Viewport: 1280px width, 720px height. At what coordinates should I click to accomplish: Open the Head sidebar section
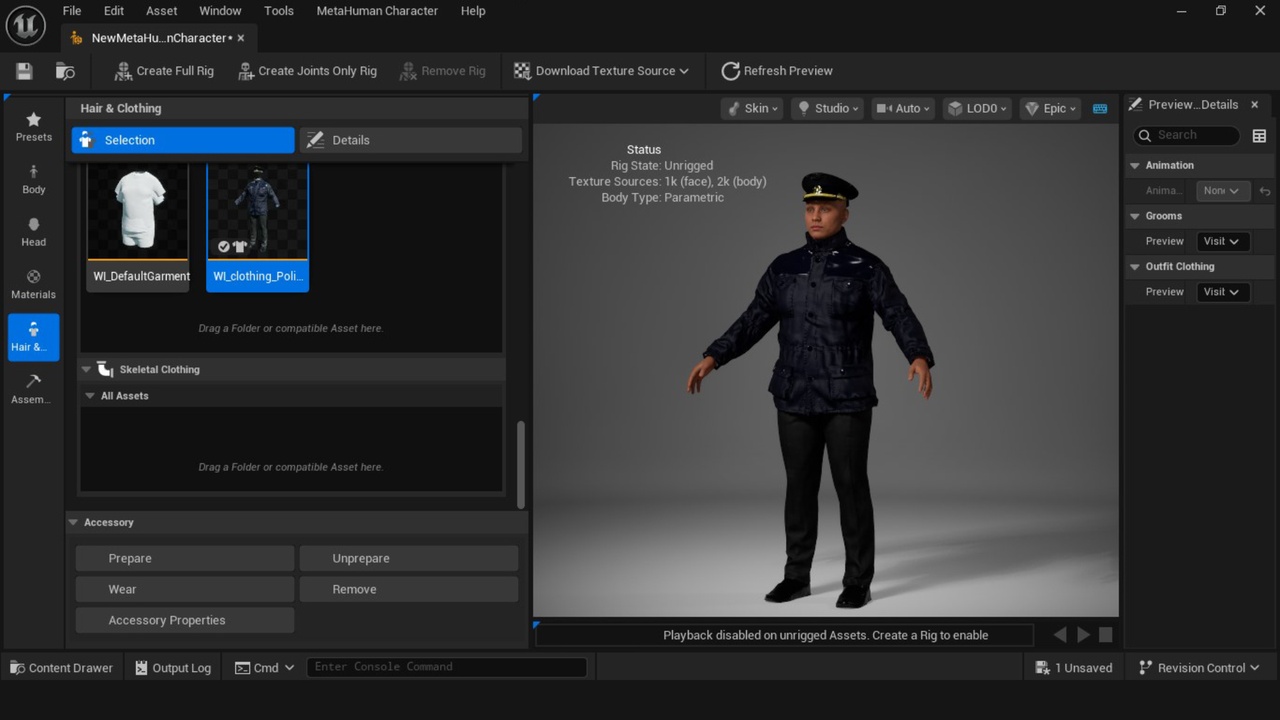[x=34, y=232]
